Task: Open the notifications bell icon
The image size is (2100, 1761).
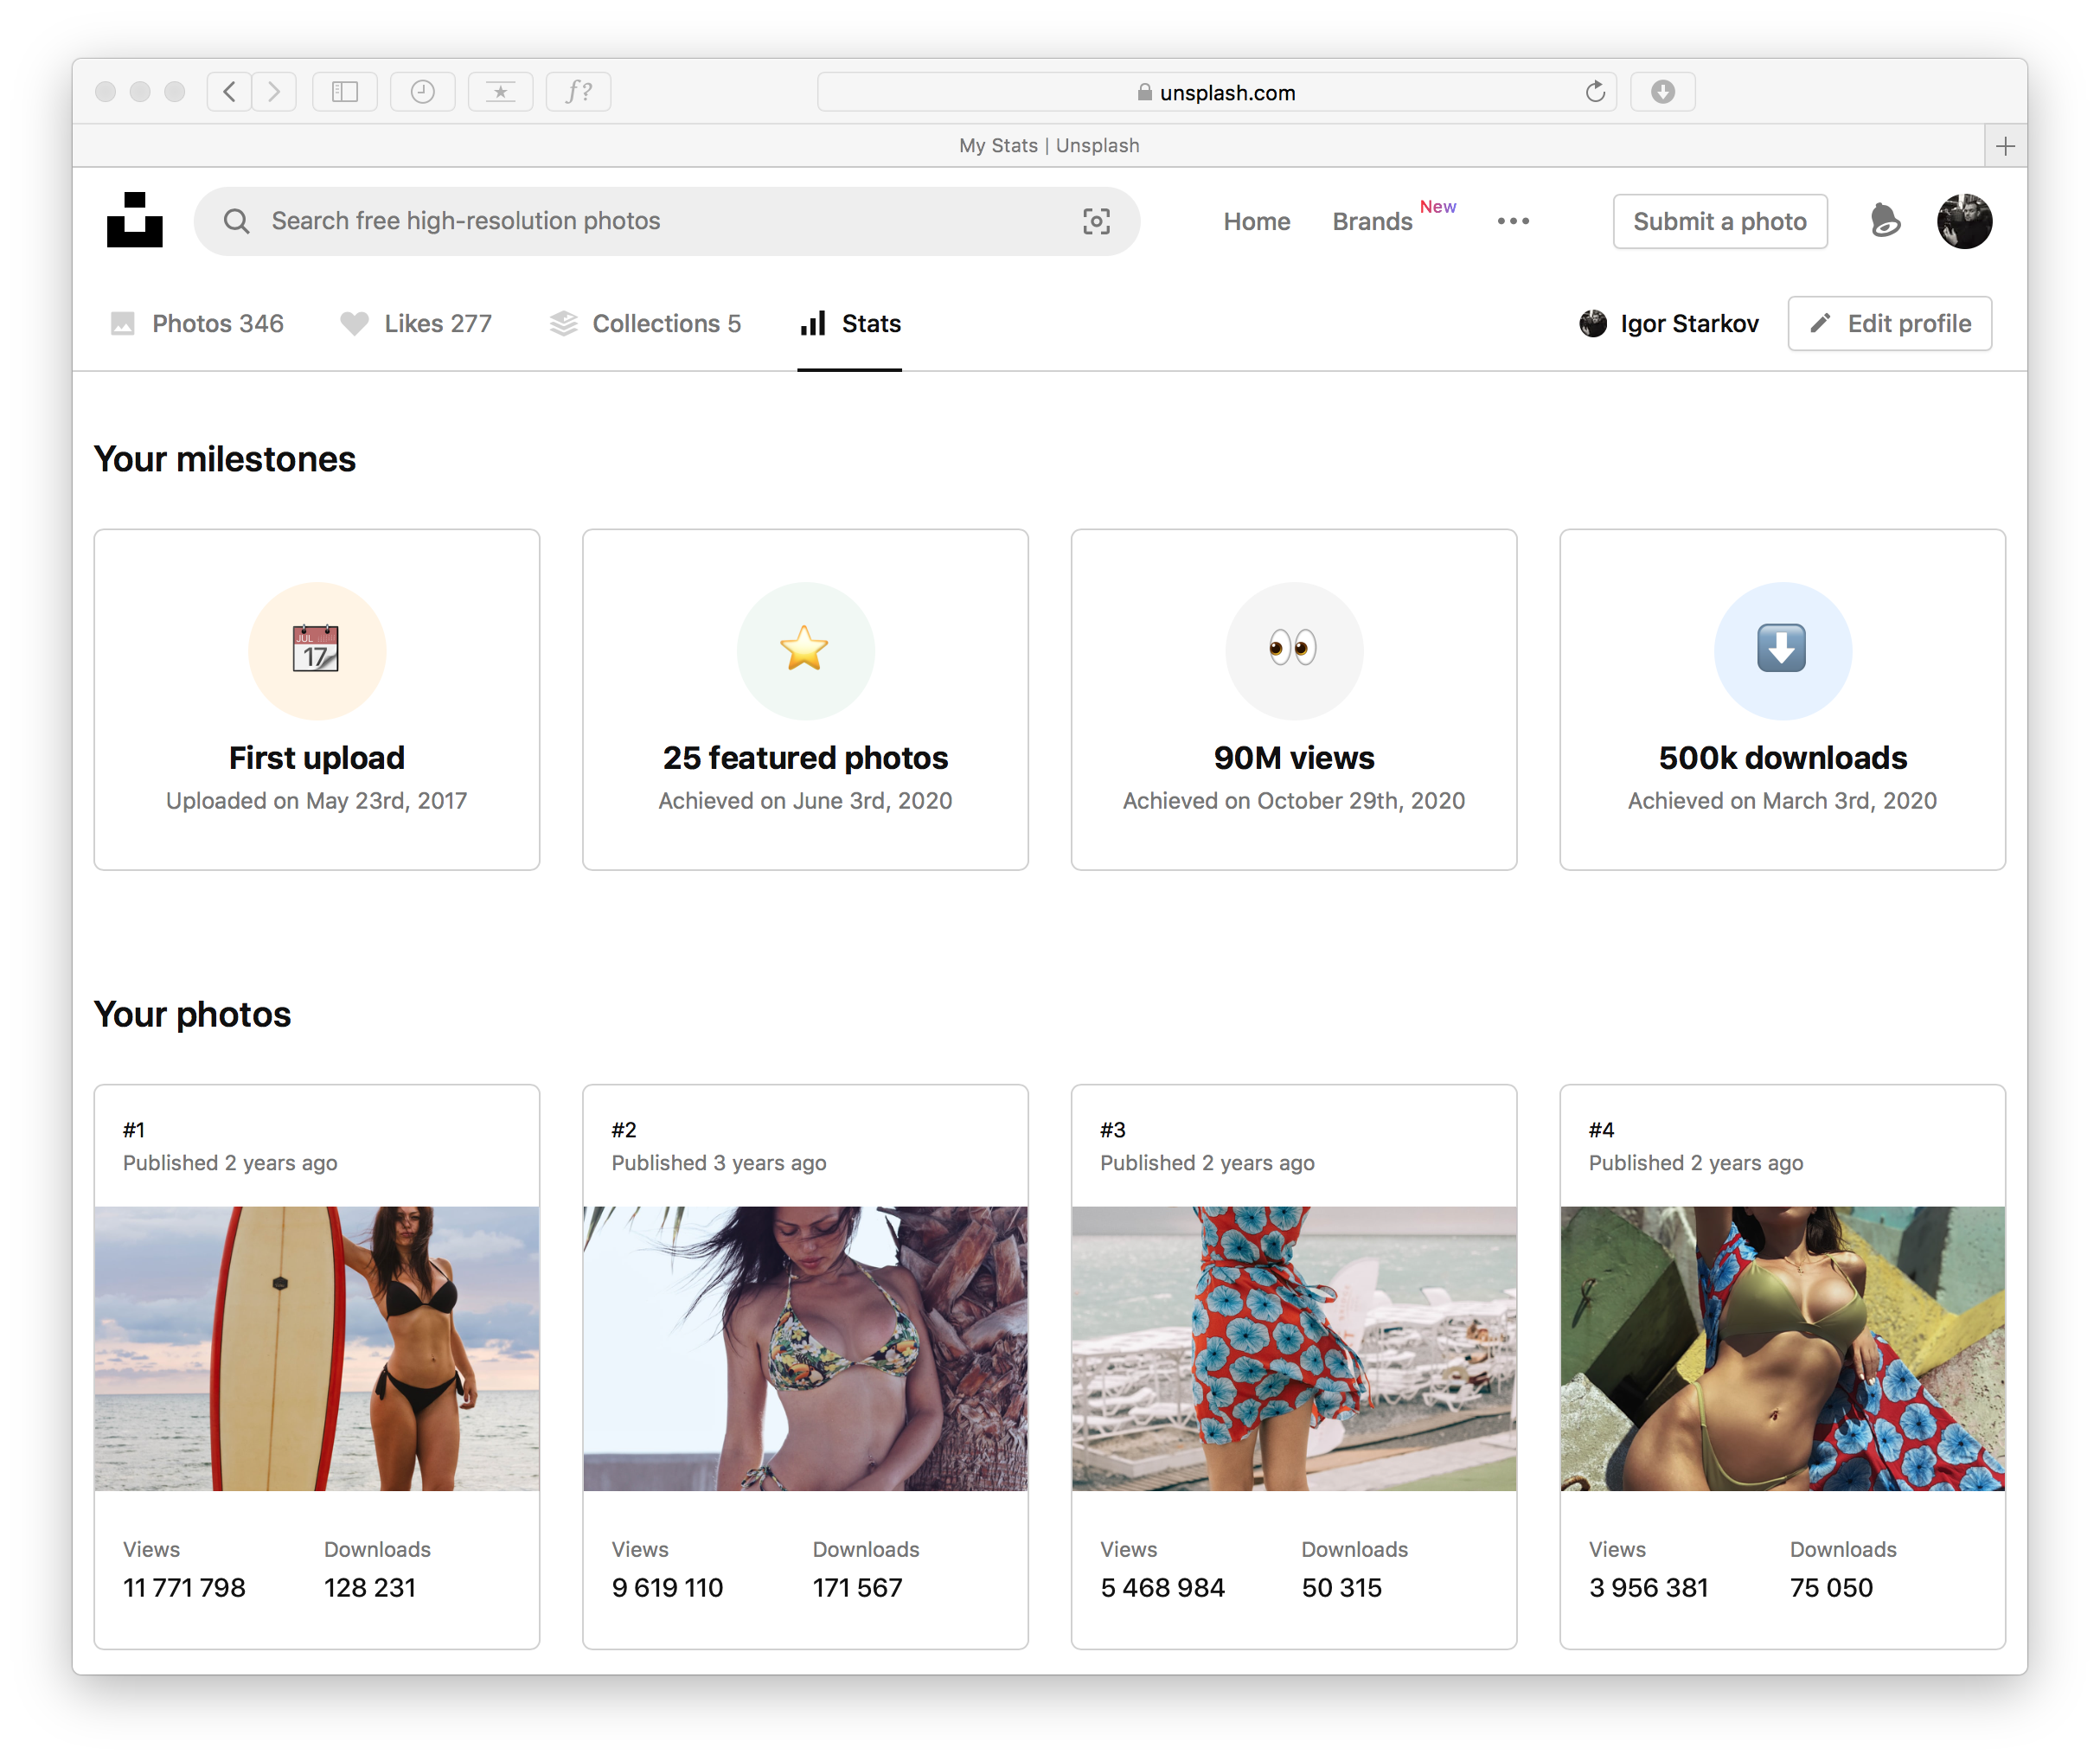Action: pos(1884,220)
